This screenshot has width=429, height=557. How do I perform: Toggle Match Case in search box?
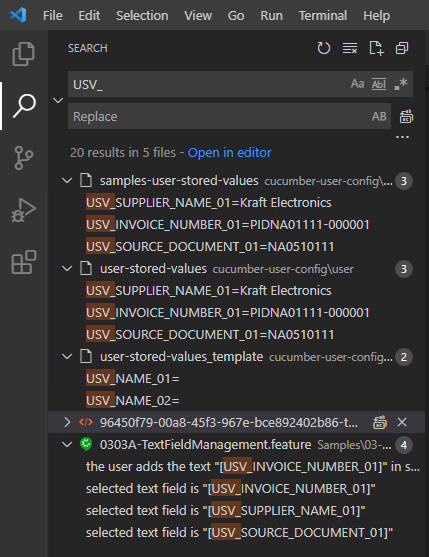pos(357,84)
